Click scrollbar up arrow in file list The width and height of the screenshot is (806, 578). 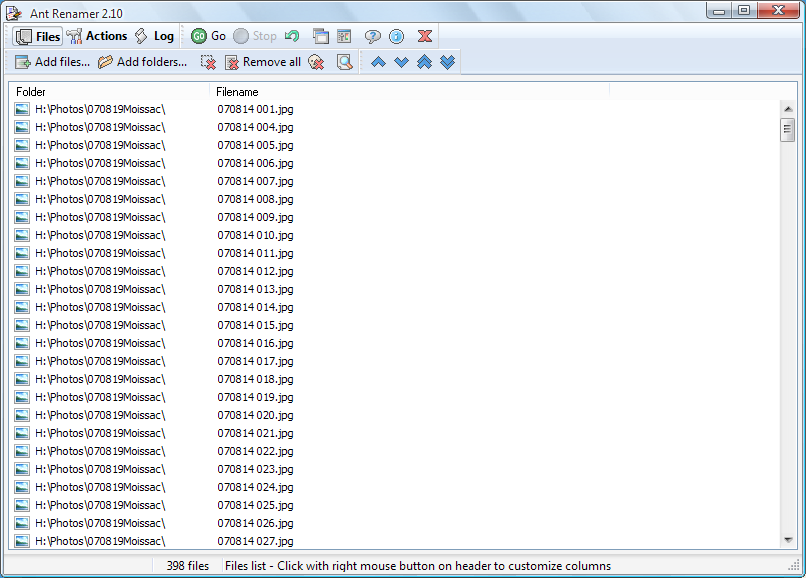[x=788, y=109]
